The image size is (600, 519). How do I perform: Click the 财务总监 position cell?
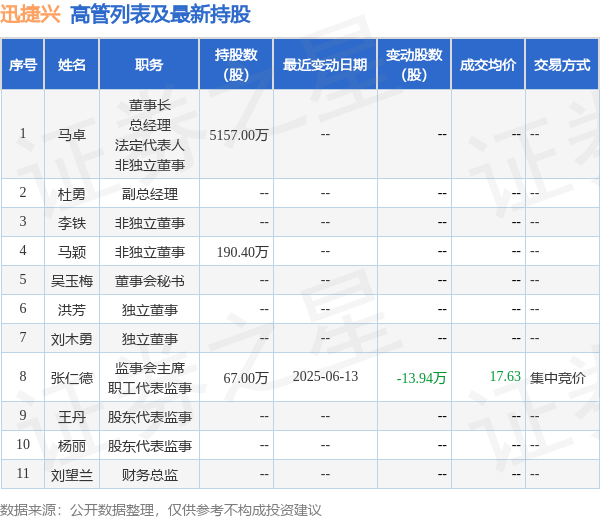150,475
